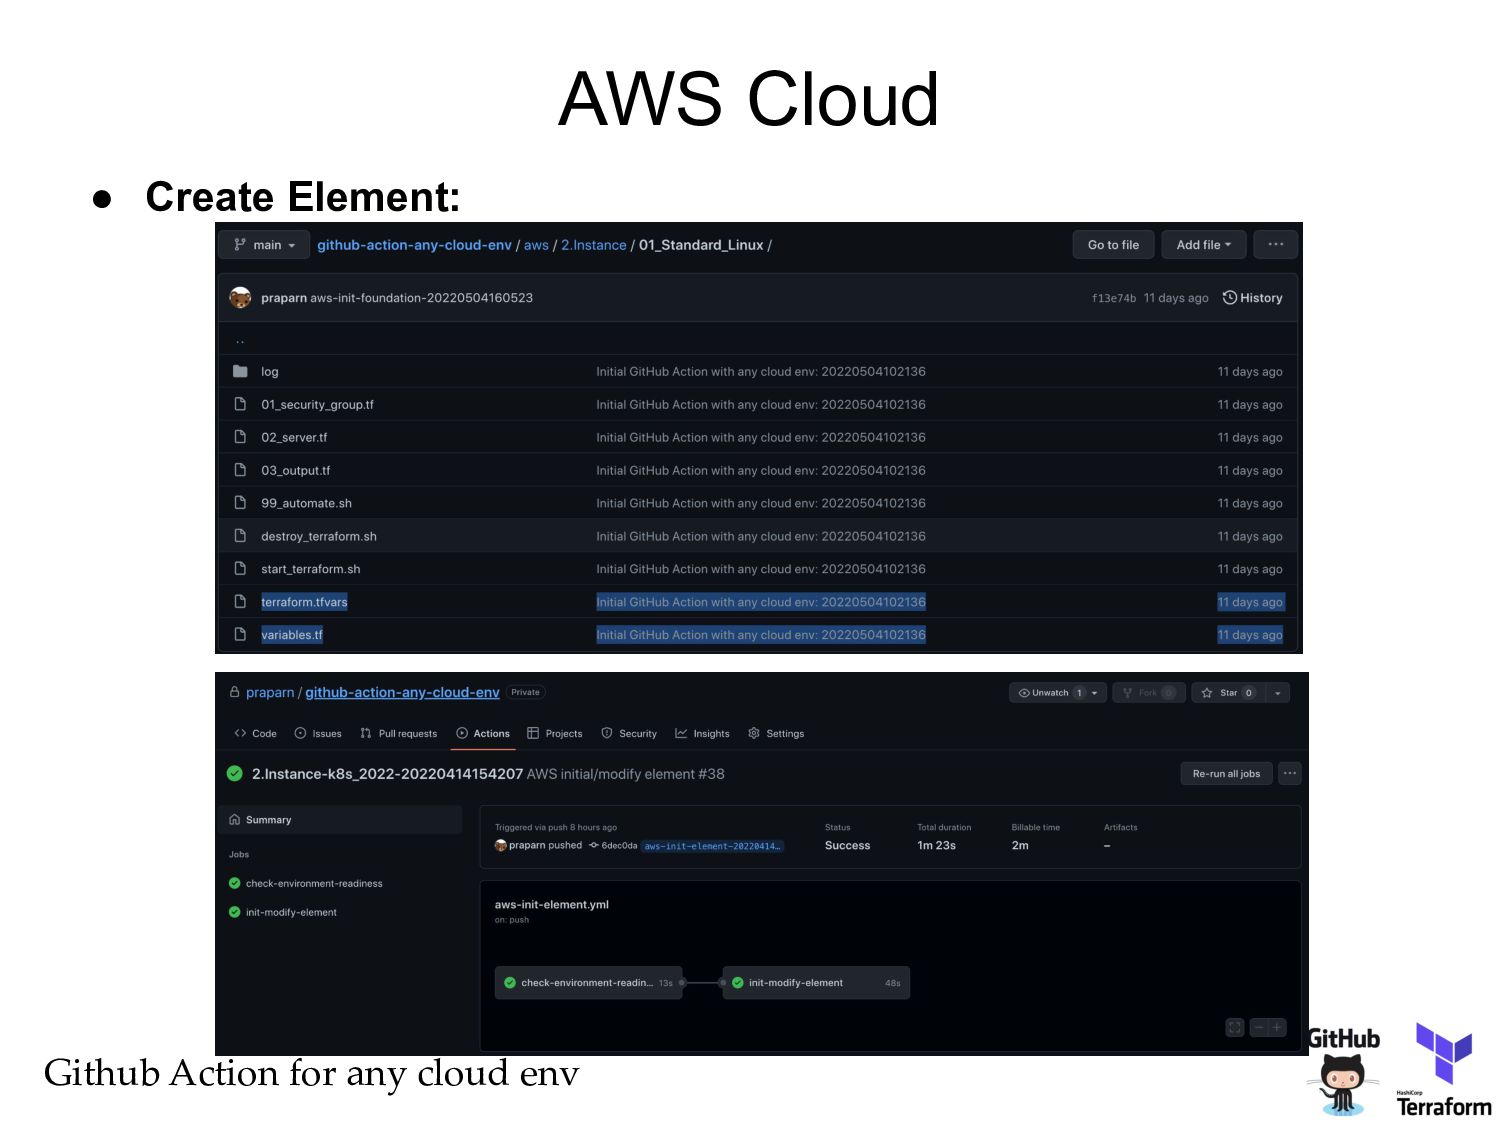Image resolution: width=1500 pixels, height=1125 pixels.
Task: Go up to parent directory (..)
Action: click(x=240, y=340)
